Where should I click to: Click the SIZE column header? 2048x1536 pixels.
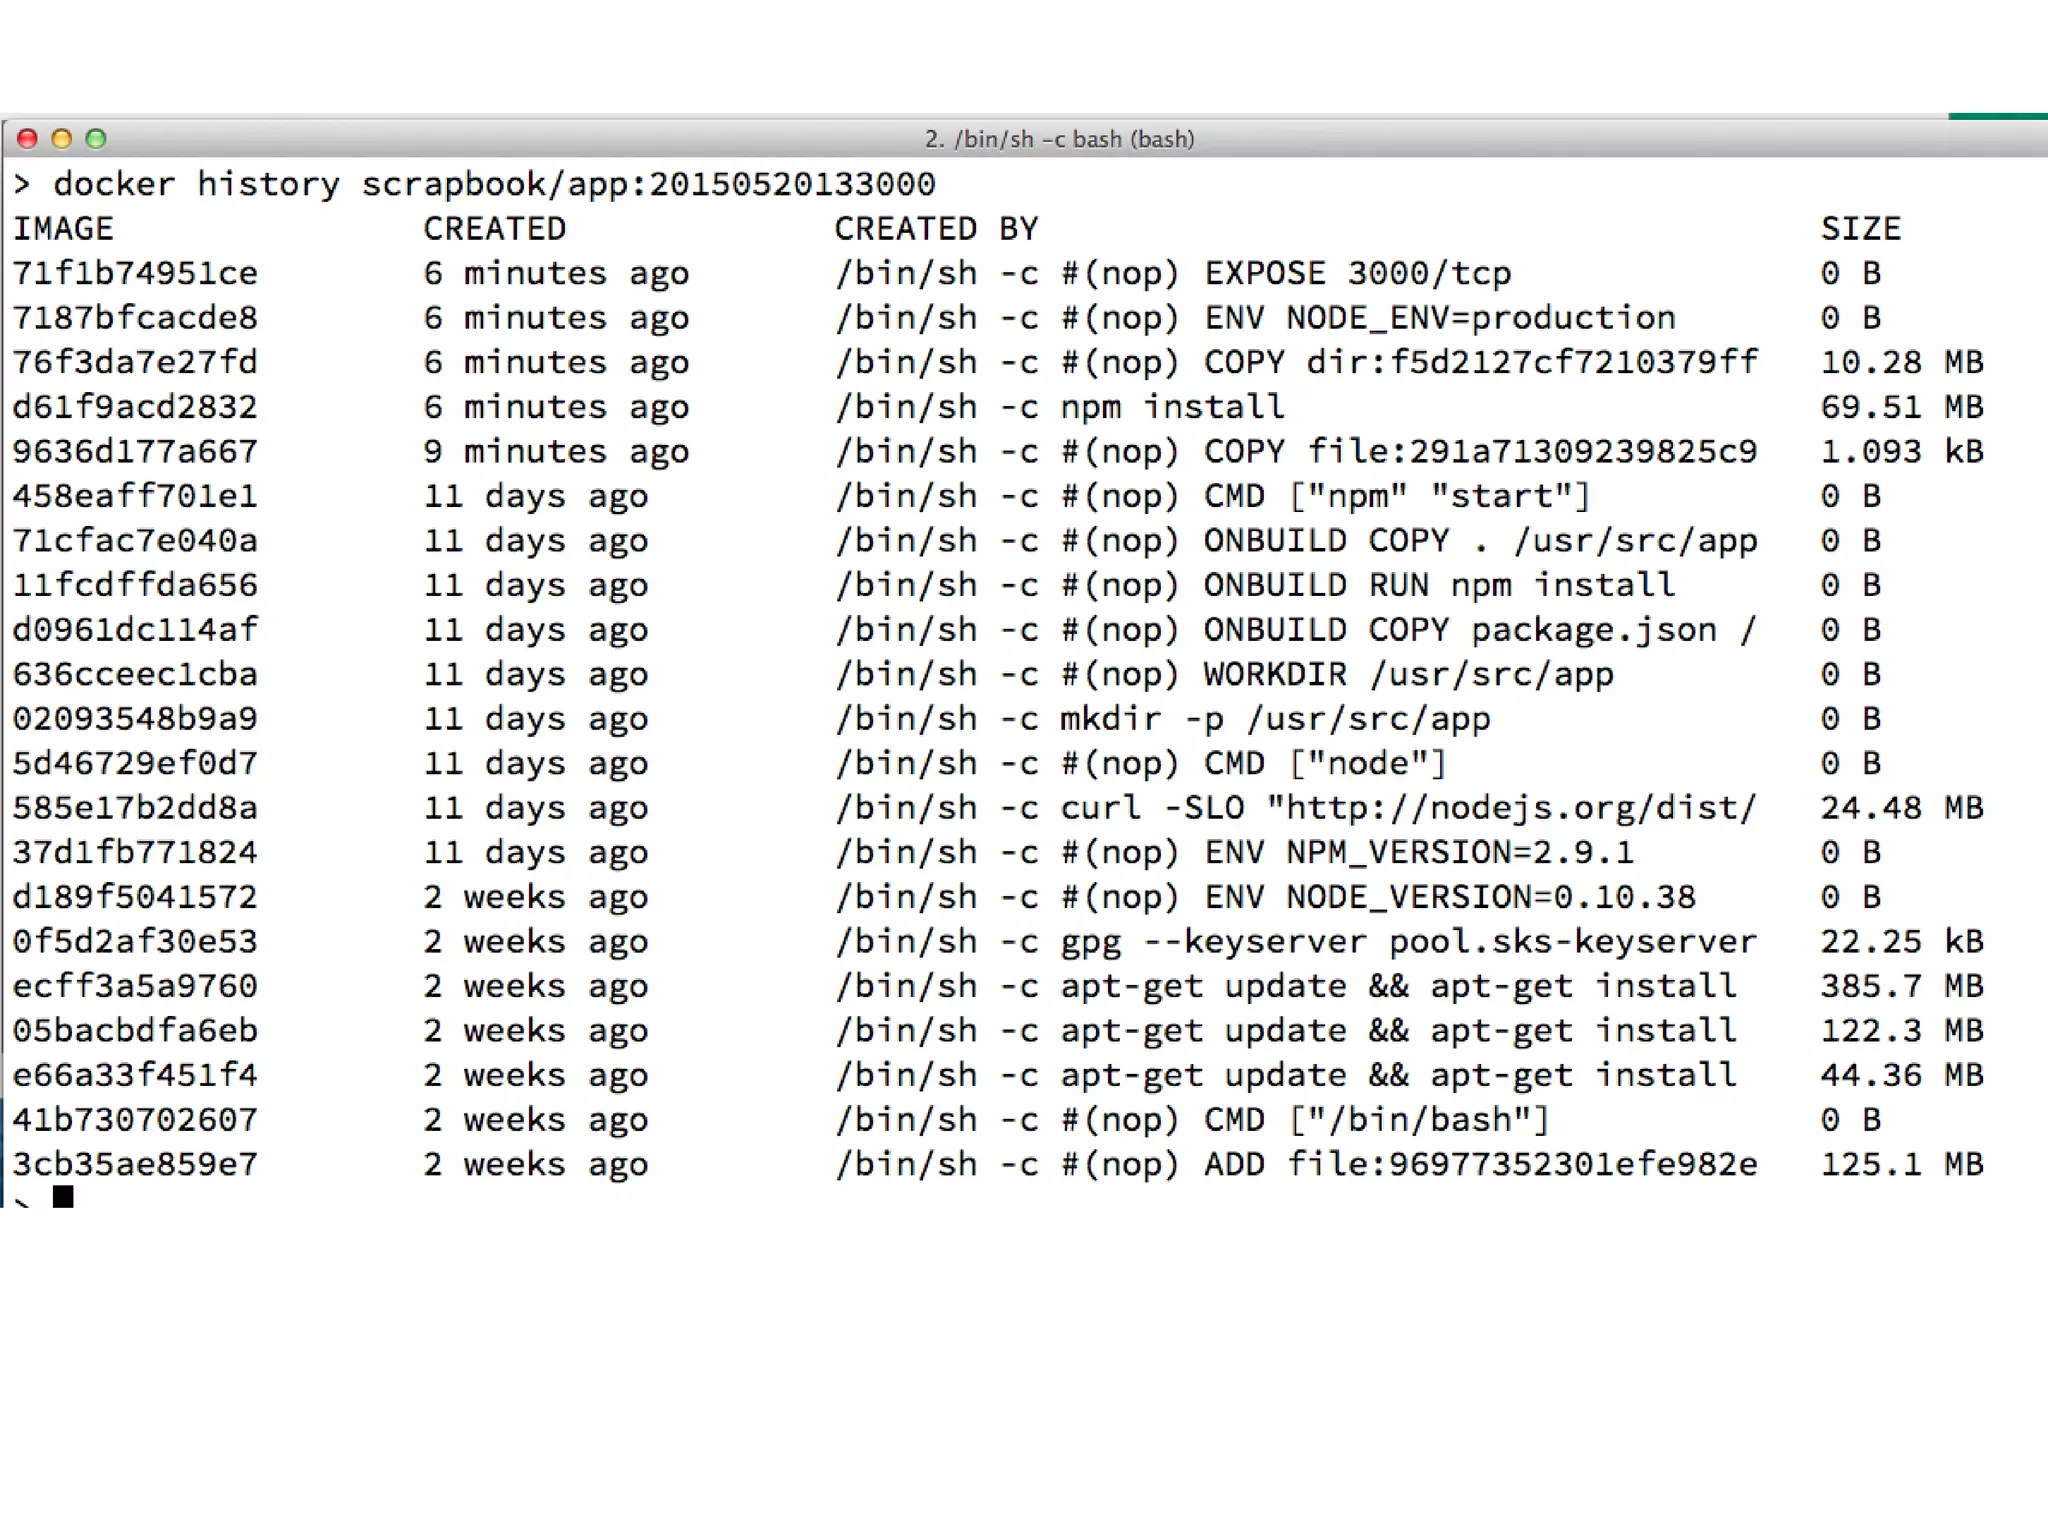click(1860, 229)
